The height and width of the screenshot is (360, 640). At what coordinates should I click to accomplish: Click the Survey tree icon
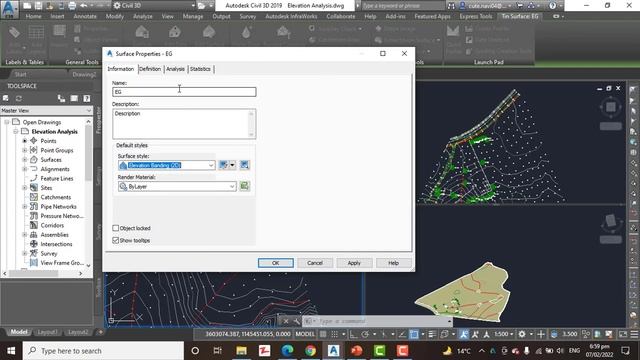coord(34,253)
